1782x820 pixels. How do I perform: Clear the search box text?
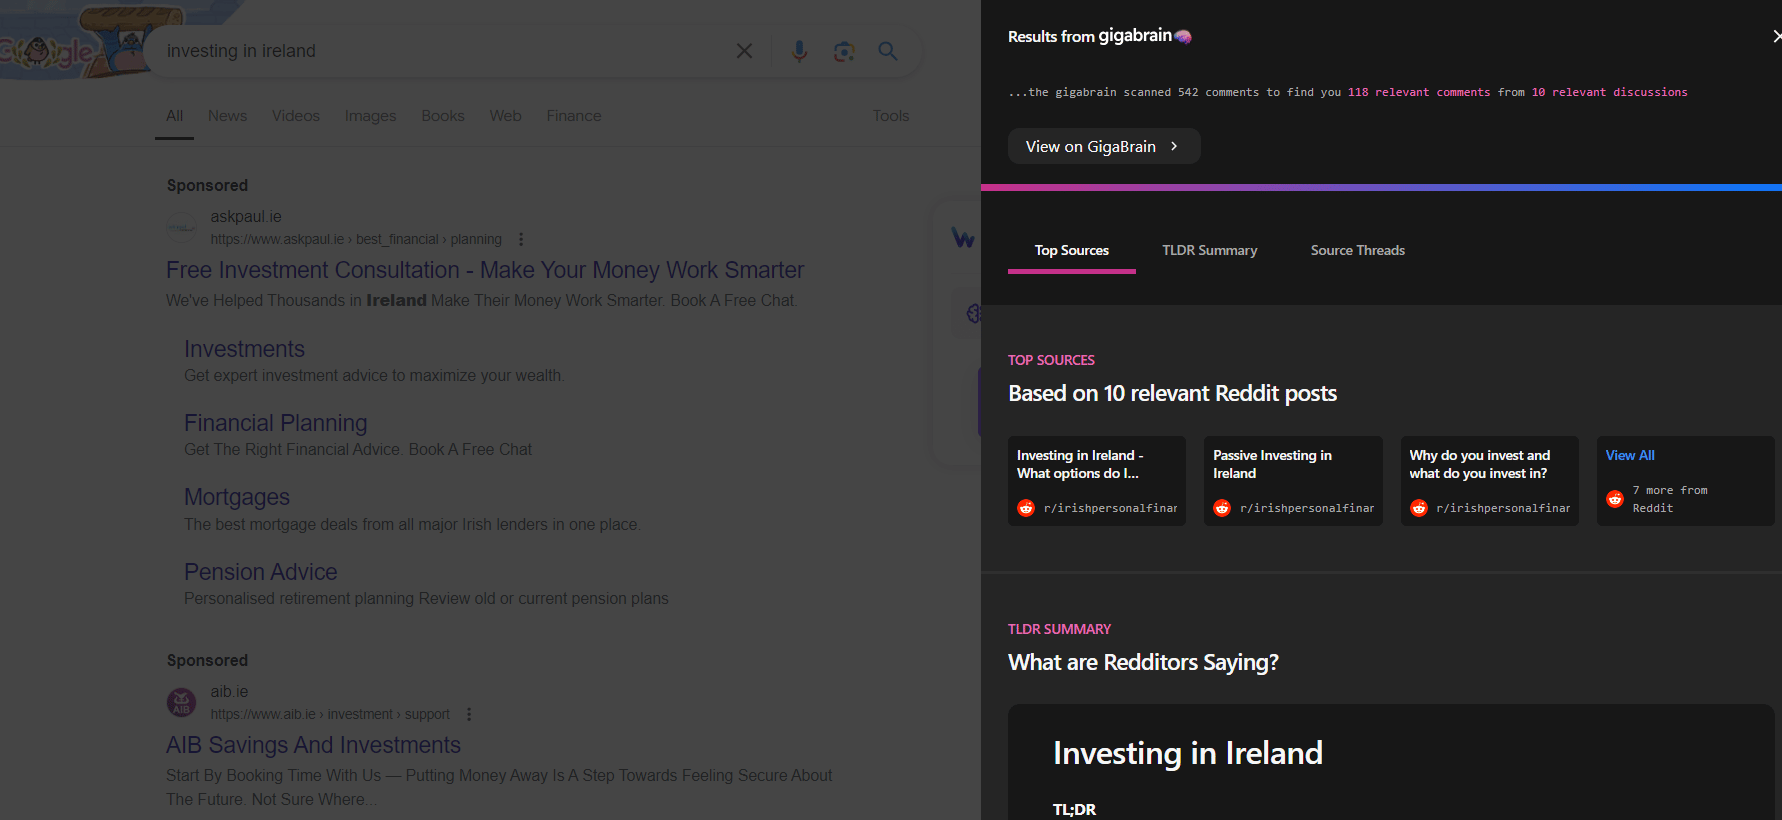(x=744, y=51)
